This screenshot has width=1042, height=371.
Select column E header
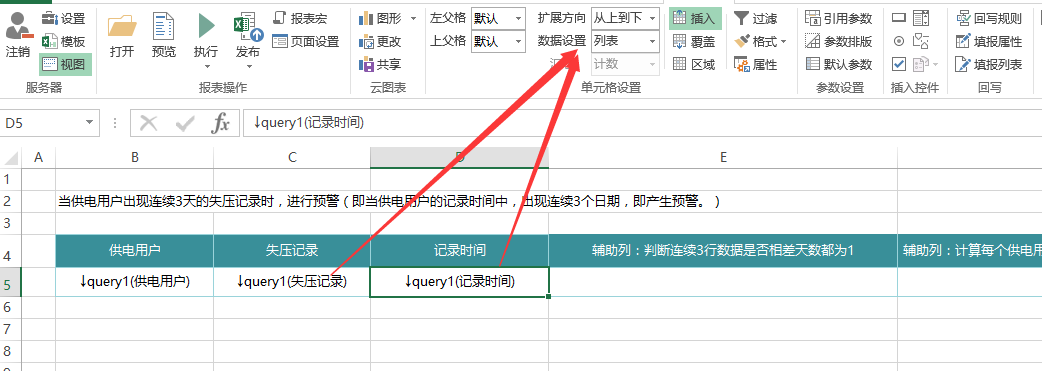(723, 158)
